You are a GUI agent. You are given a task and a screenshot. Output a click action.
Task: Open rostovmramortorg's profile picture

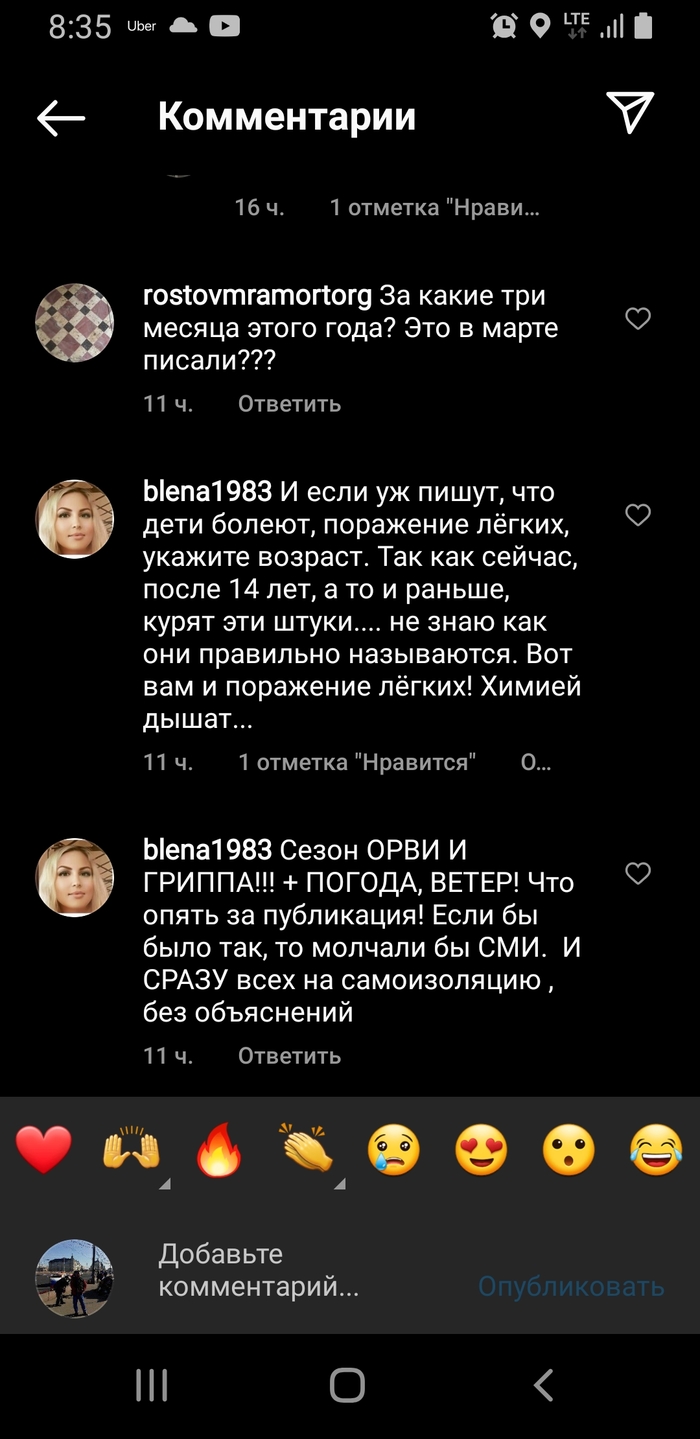pos(75,322)
